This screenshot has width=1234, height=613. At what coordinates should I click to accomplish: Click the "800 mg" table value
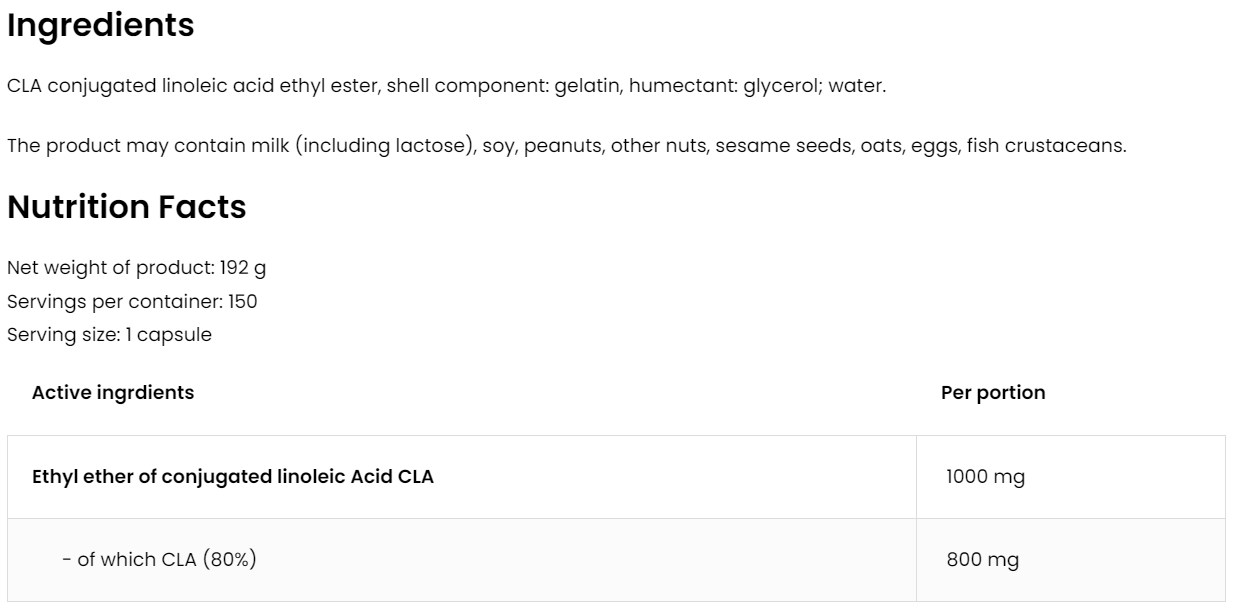point(982,560)
